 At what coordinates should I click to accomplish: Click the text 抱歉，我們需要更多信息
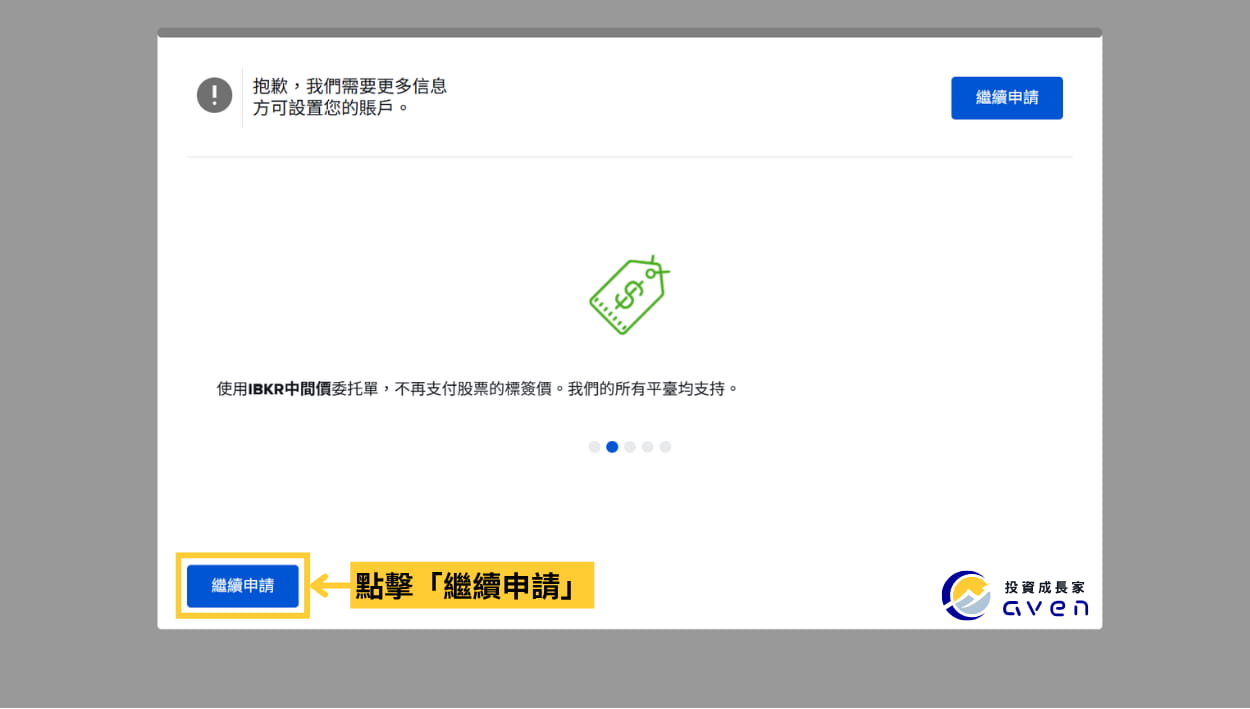(x=350, y=87)
